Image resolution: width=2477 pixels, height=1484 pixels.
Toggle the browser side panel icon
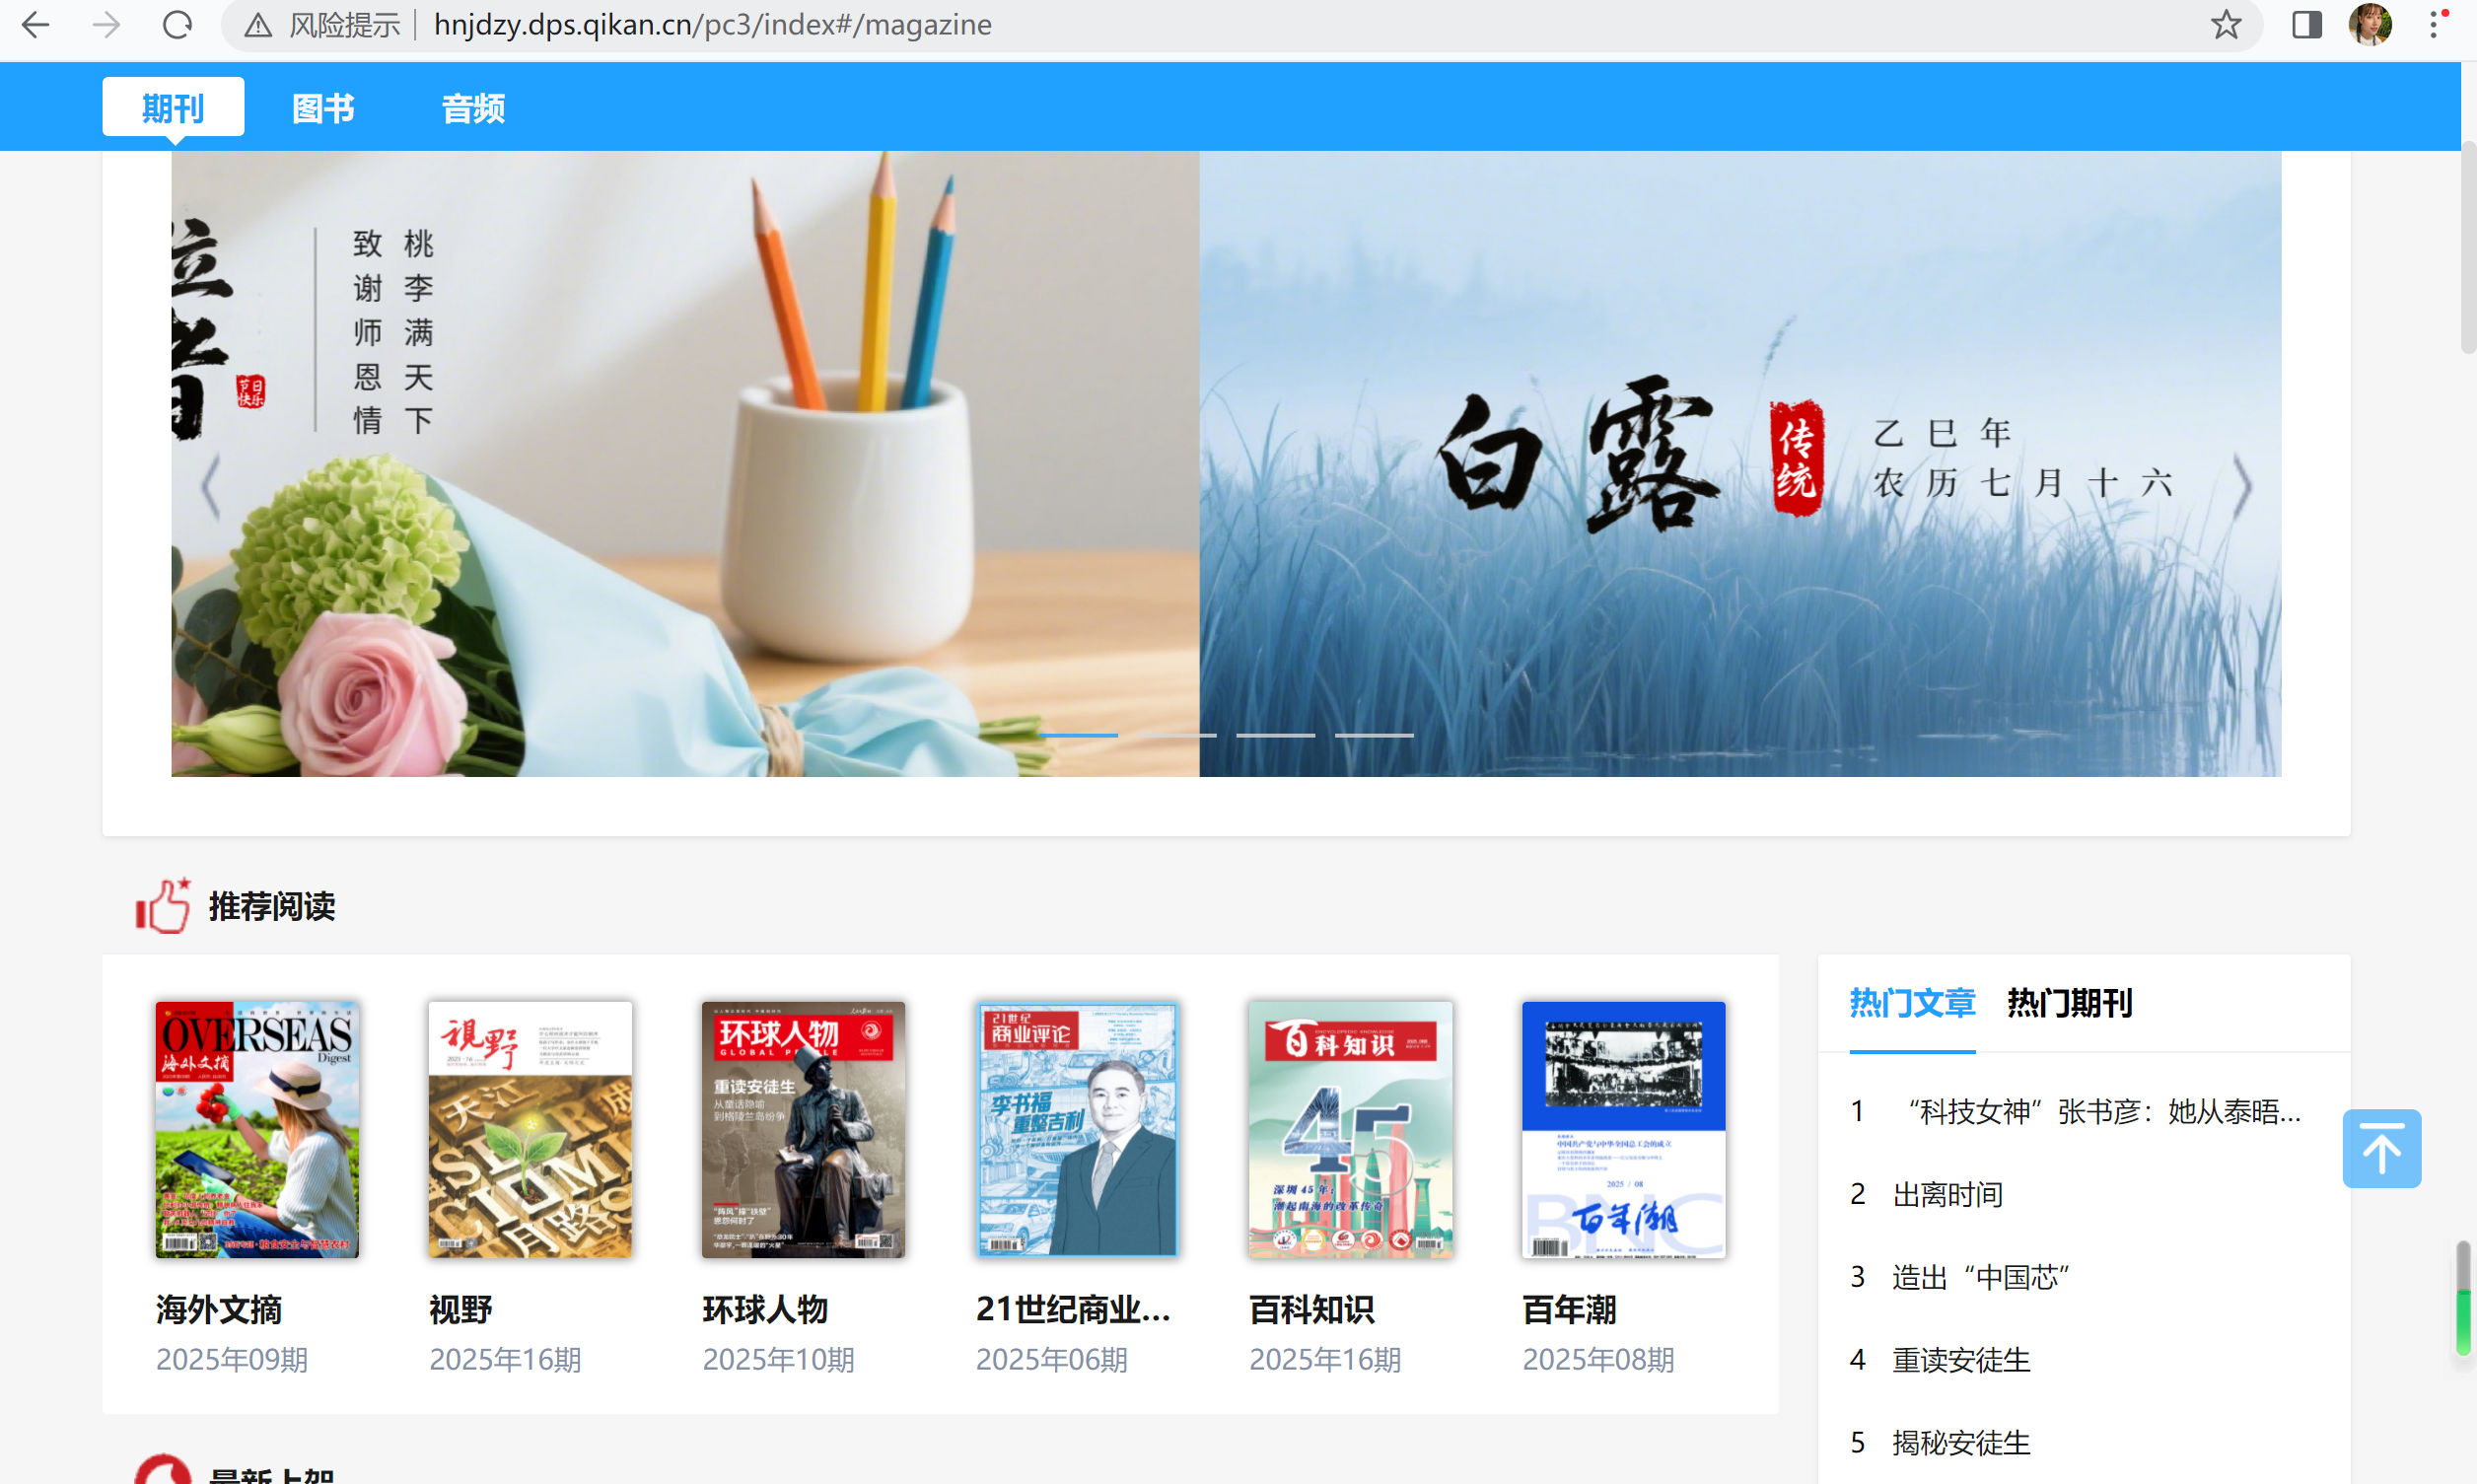coord(2306,25)
